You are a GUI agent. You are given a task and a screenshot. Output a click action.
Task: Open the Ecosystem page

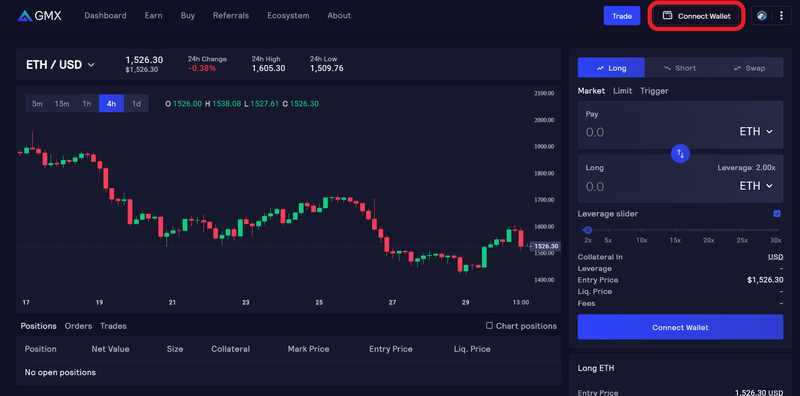[288, 16]
